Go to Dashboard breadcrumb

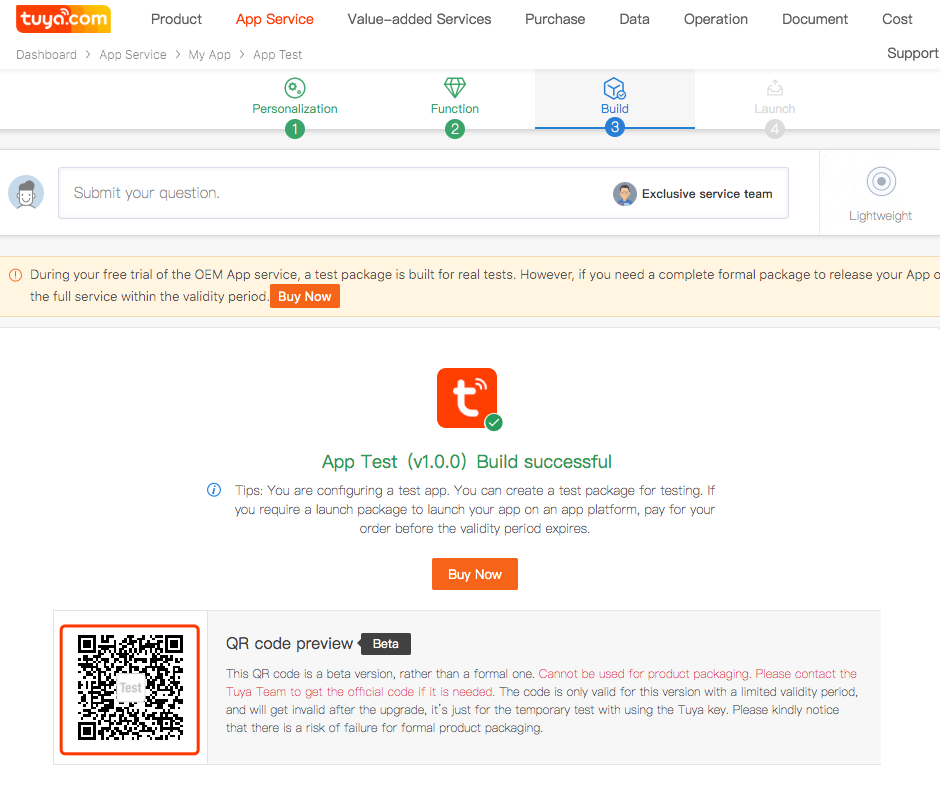click(x=47, y=55)
